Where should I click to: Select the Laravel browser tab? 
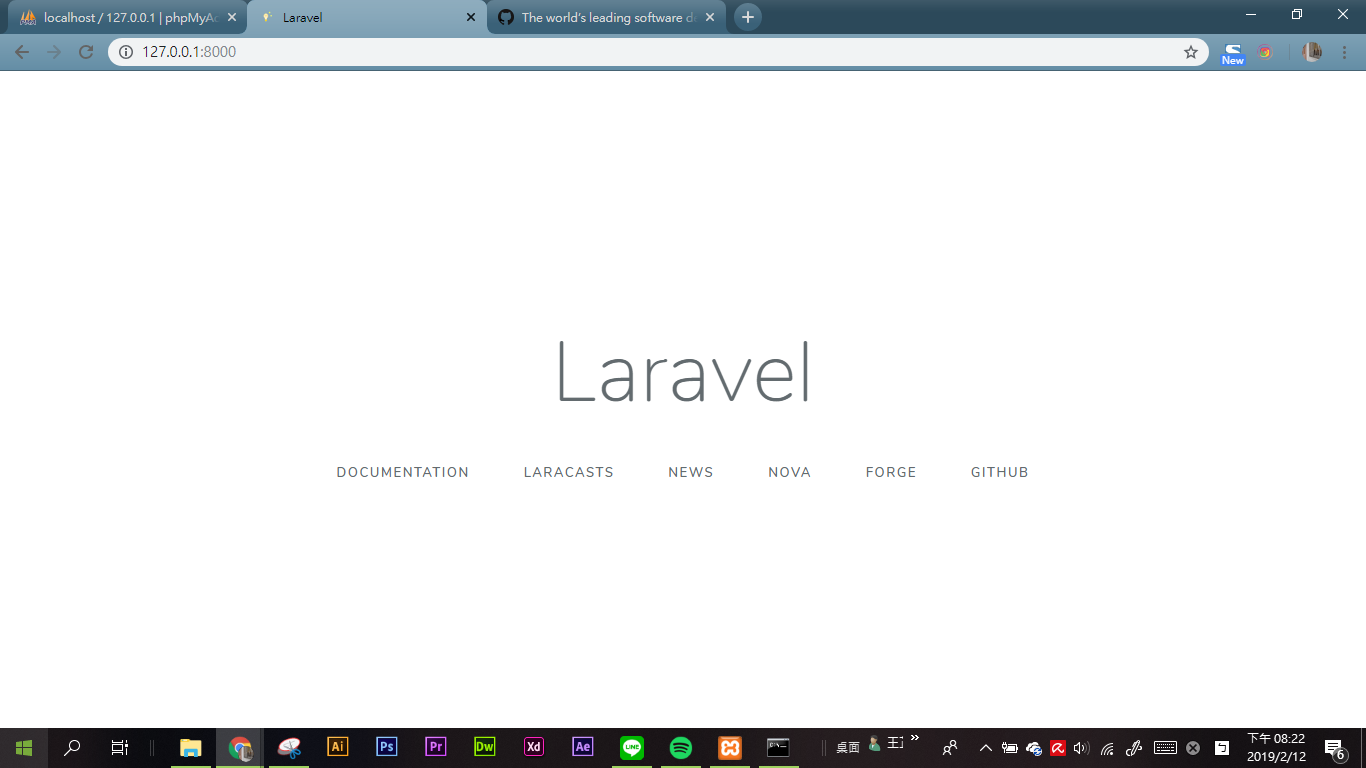367,18
